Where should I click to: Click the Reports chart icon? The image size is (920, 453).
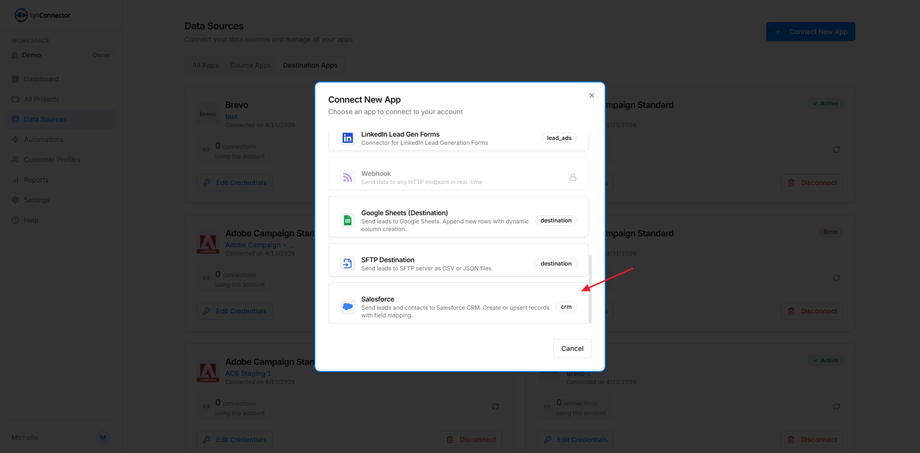pos(15,180)
